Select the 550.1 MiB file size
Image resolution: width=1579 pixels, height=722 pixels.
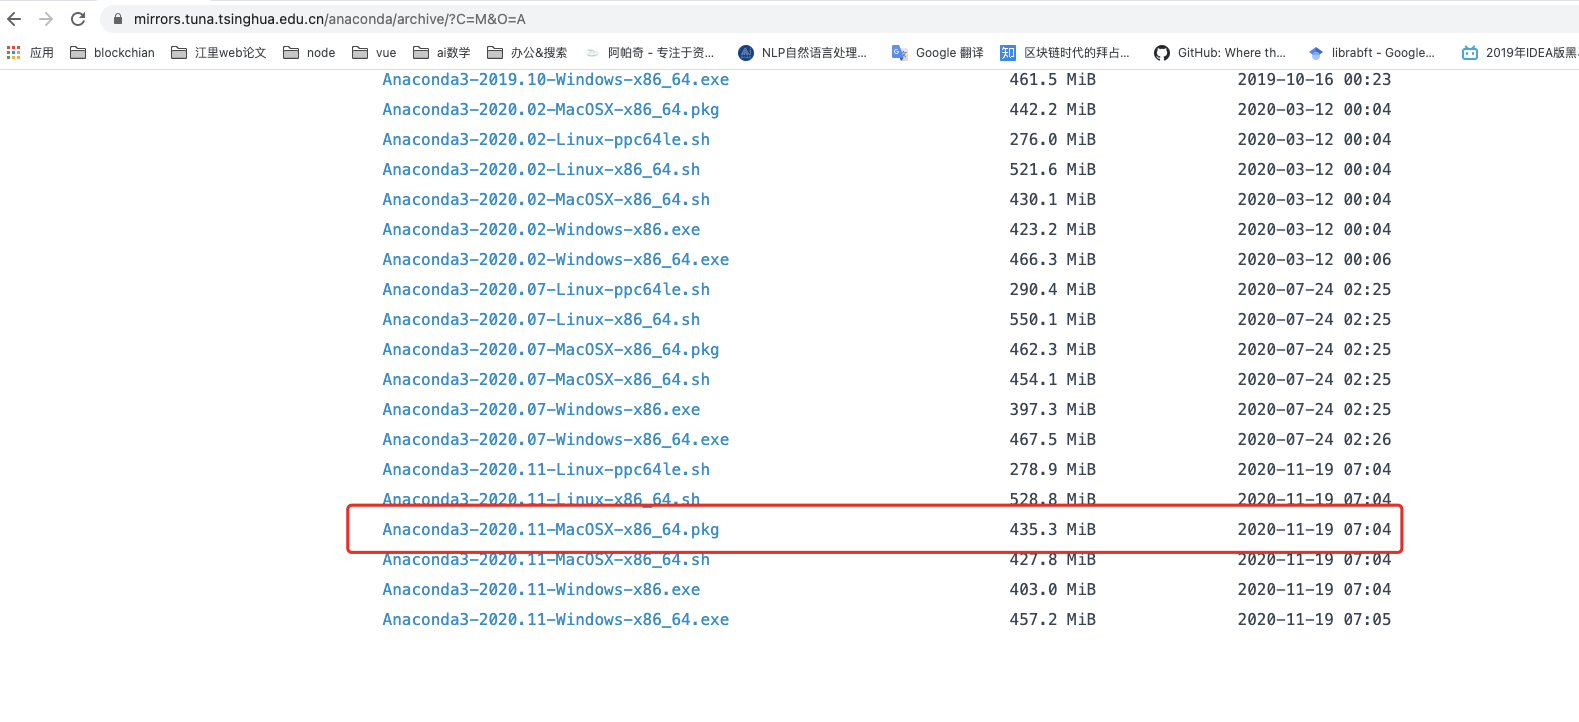point(1053,320)
